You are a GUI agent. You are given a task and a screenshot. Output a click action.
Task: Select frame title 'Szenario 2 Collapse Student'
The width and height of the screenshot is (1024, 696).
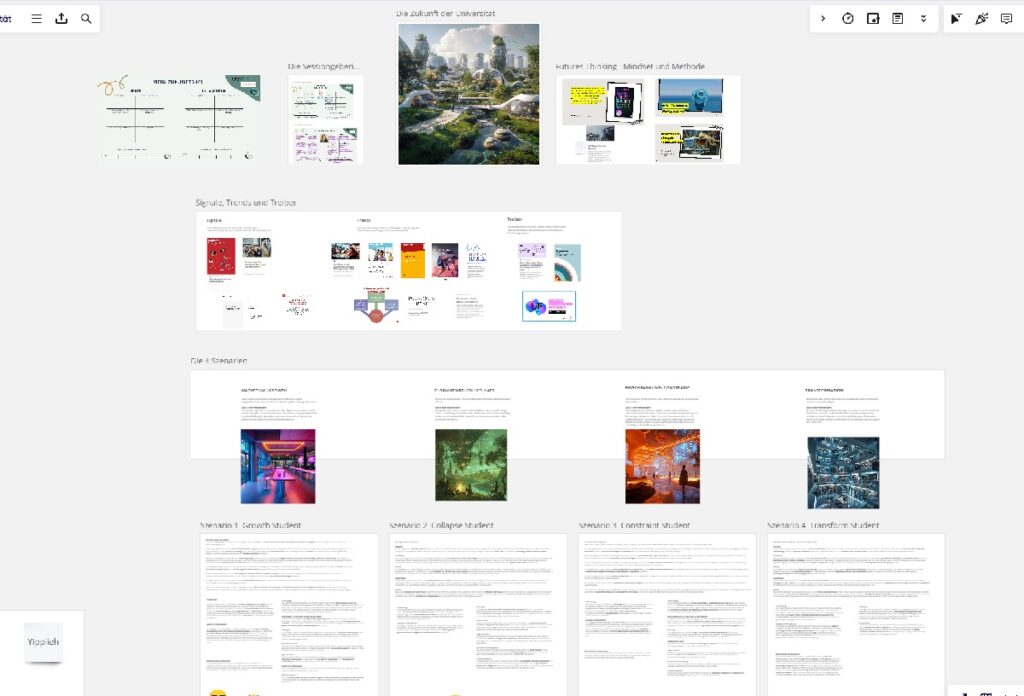pos(441,525)
